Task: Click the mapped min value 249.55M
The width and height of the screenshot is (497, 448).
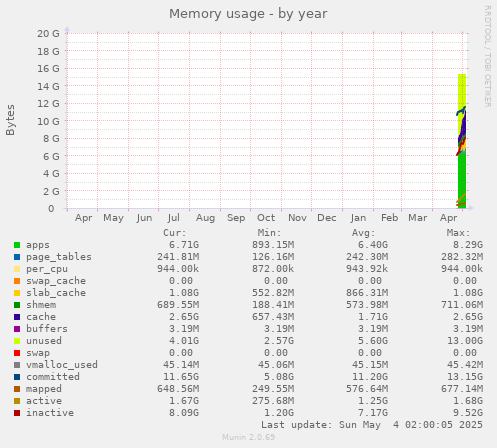Action: pyautogui.click(x=273, y=389)
